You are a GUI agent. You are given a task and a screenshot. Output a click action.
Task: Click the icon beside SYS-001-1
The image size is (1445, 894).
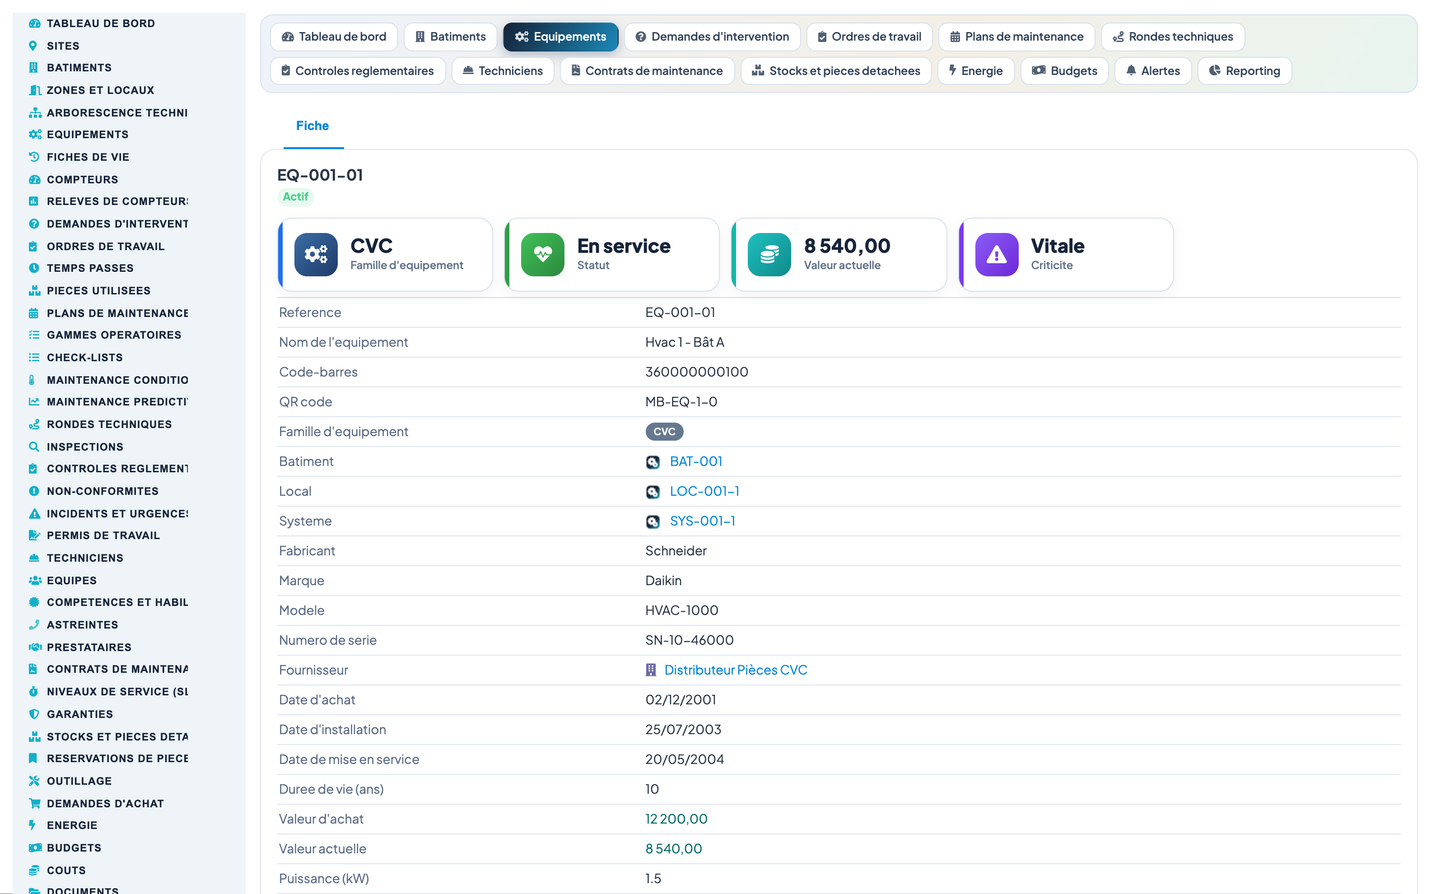(653, 522)
